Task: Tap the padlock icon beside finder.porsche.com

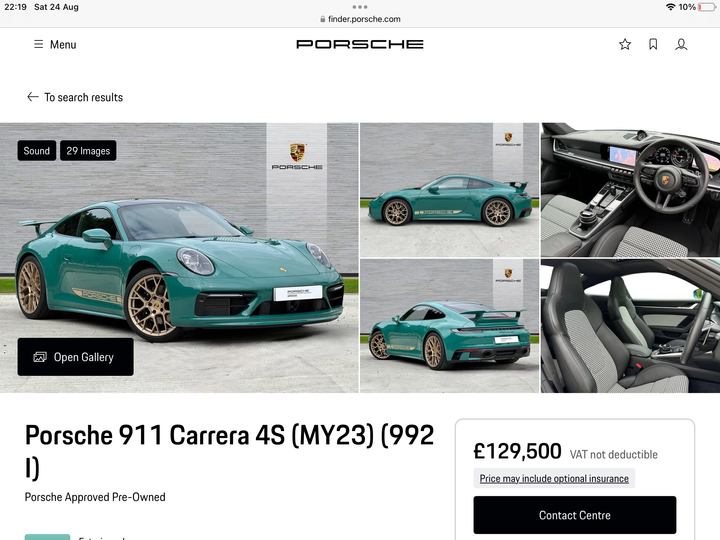Action: coord(323,19)
